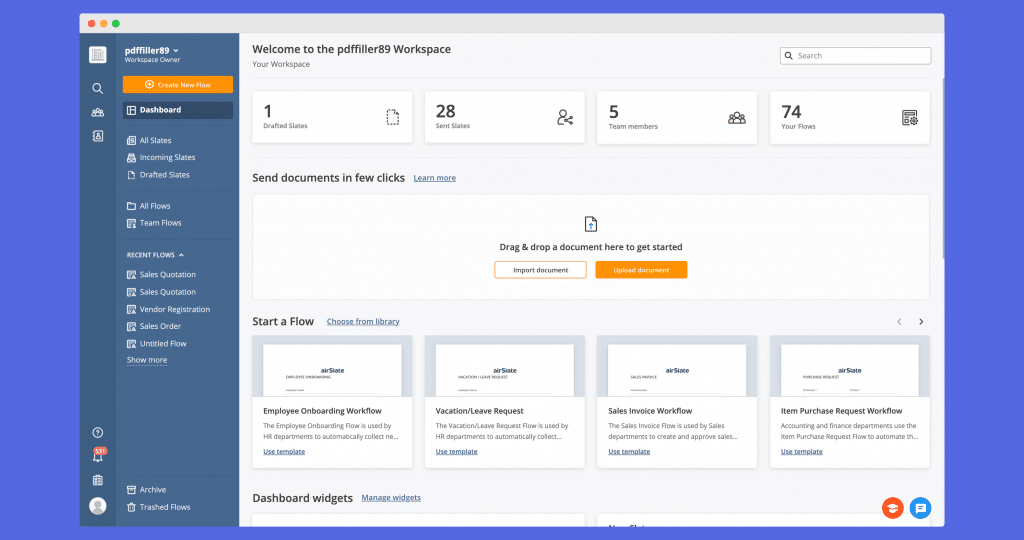Click the magnifier icon in Search field
This screenshot has height=540, width=1024.
click(x=788, y=56)
